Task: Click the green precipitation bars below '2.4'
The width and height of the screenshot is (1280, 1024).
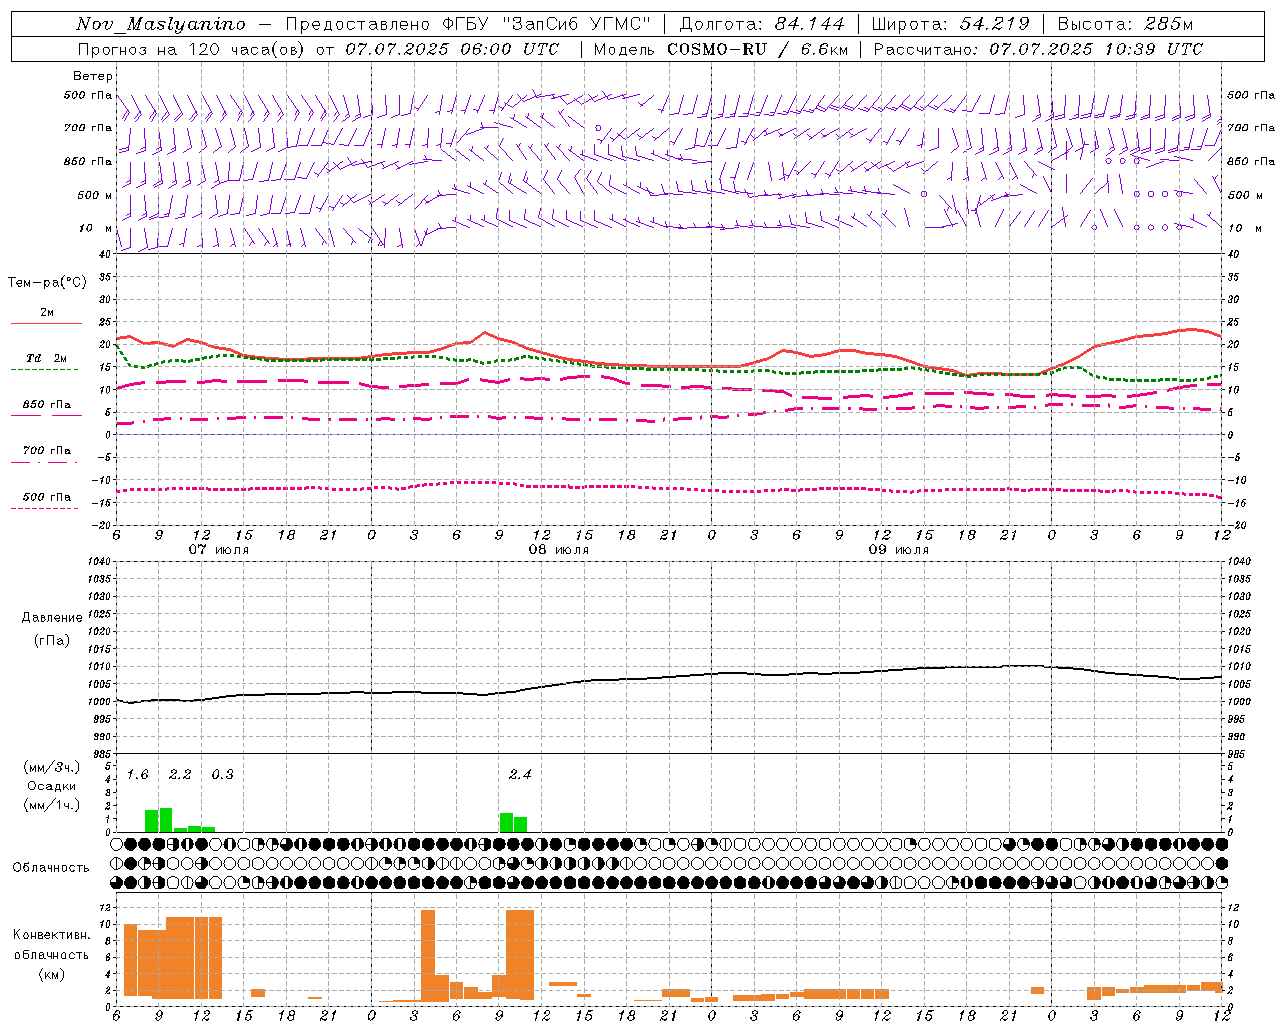Action: (x=513, y=823)
